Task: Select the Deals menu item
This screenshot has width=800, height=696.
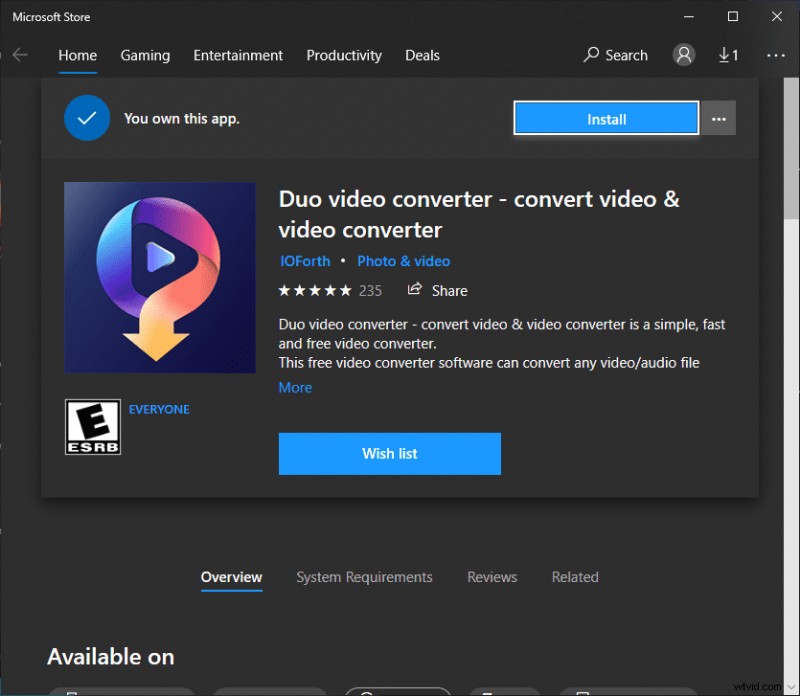Action: tap(422, 55)
